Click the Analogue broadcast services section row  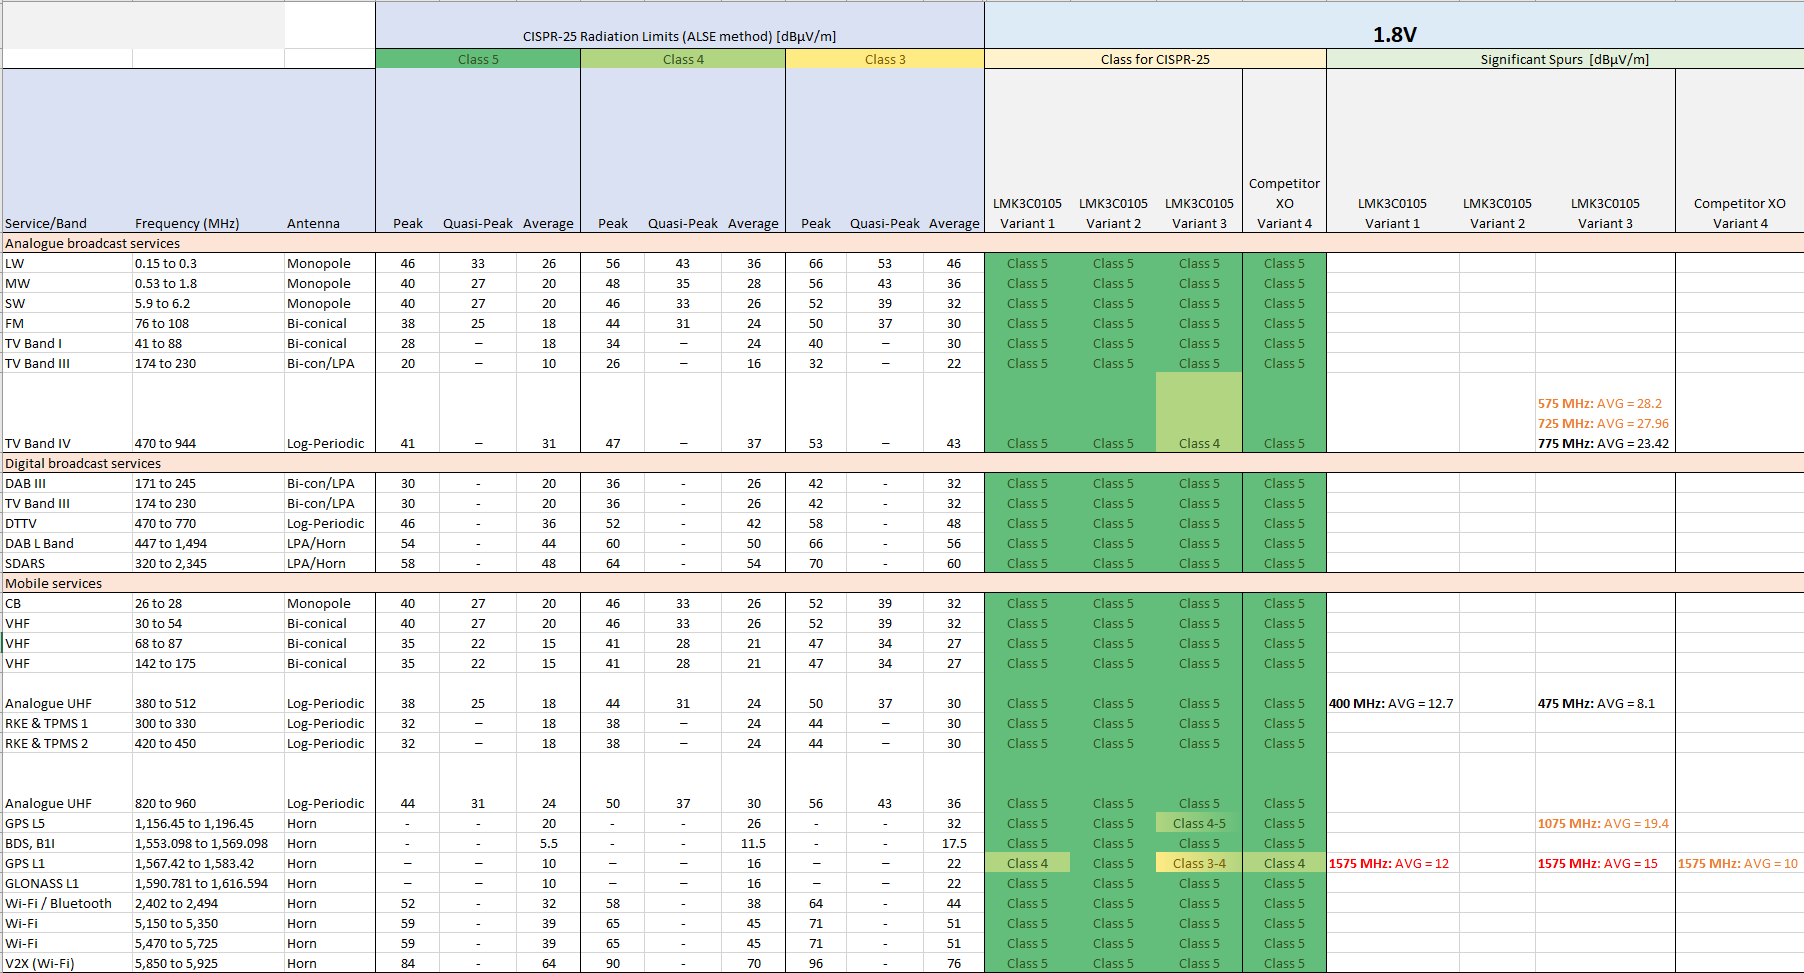(93, 243)
